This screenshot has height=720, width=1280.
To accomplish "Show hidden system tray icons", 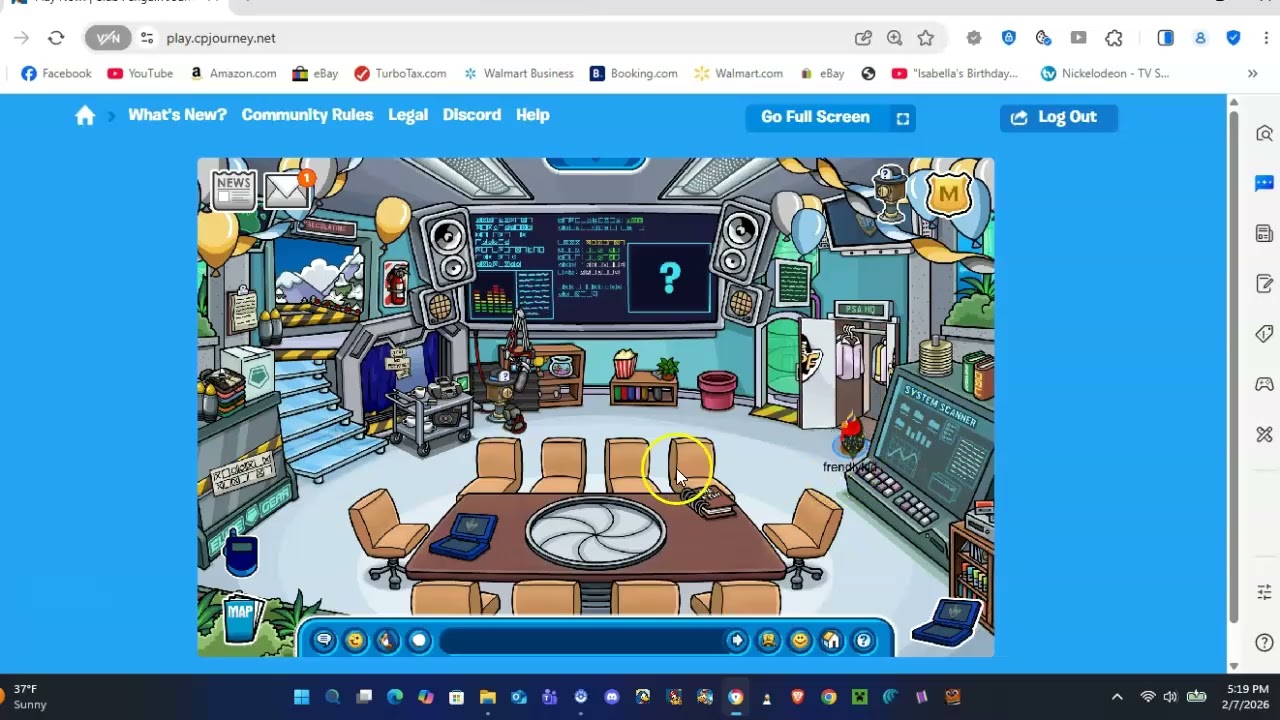I will point(1117,697).
